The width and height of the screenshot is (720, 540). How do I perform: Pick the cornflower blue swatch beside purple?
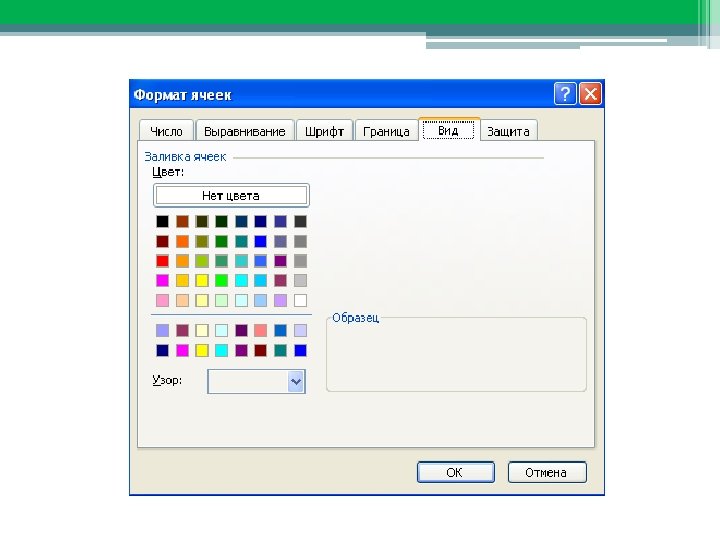260,261
